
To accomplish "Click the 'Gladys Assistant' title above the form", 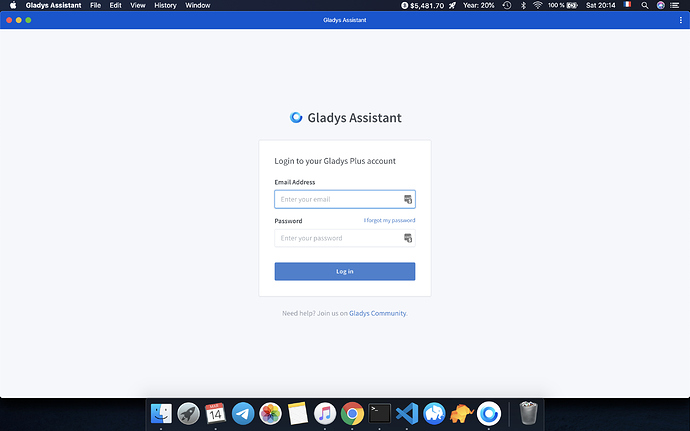I will (x=354, y=118).
